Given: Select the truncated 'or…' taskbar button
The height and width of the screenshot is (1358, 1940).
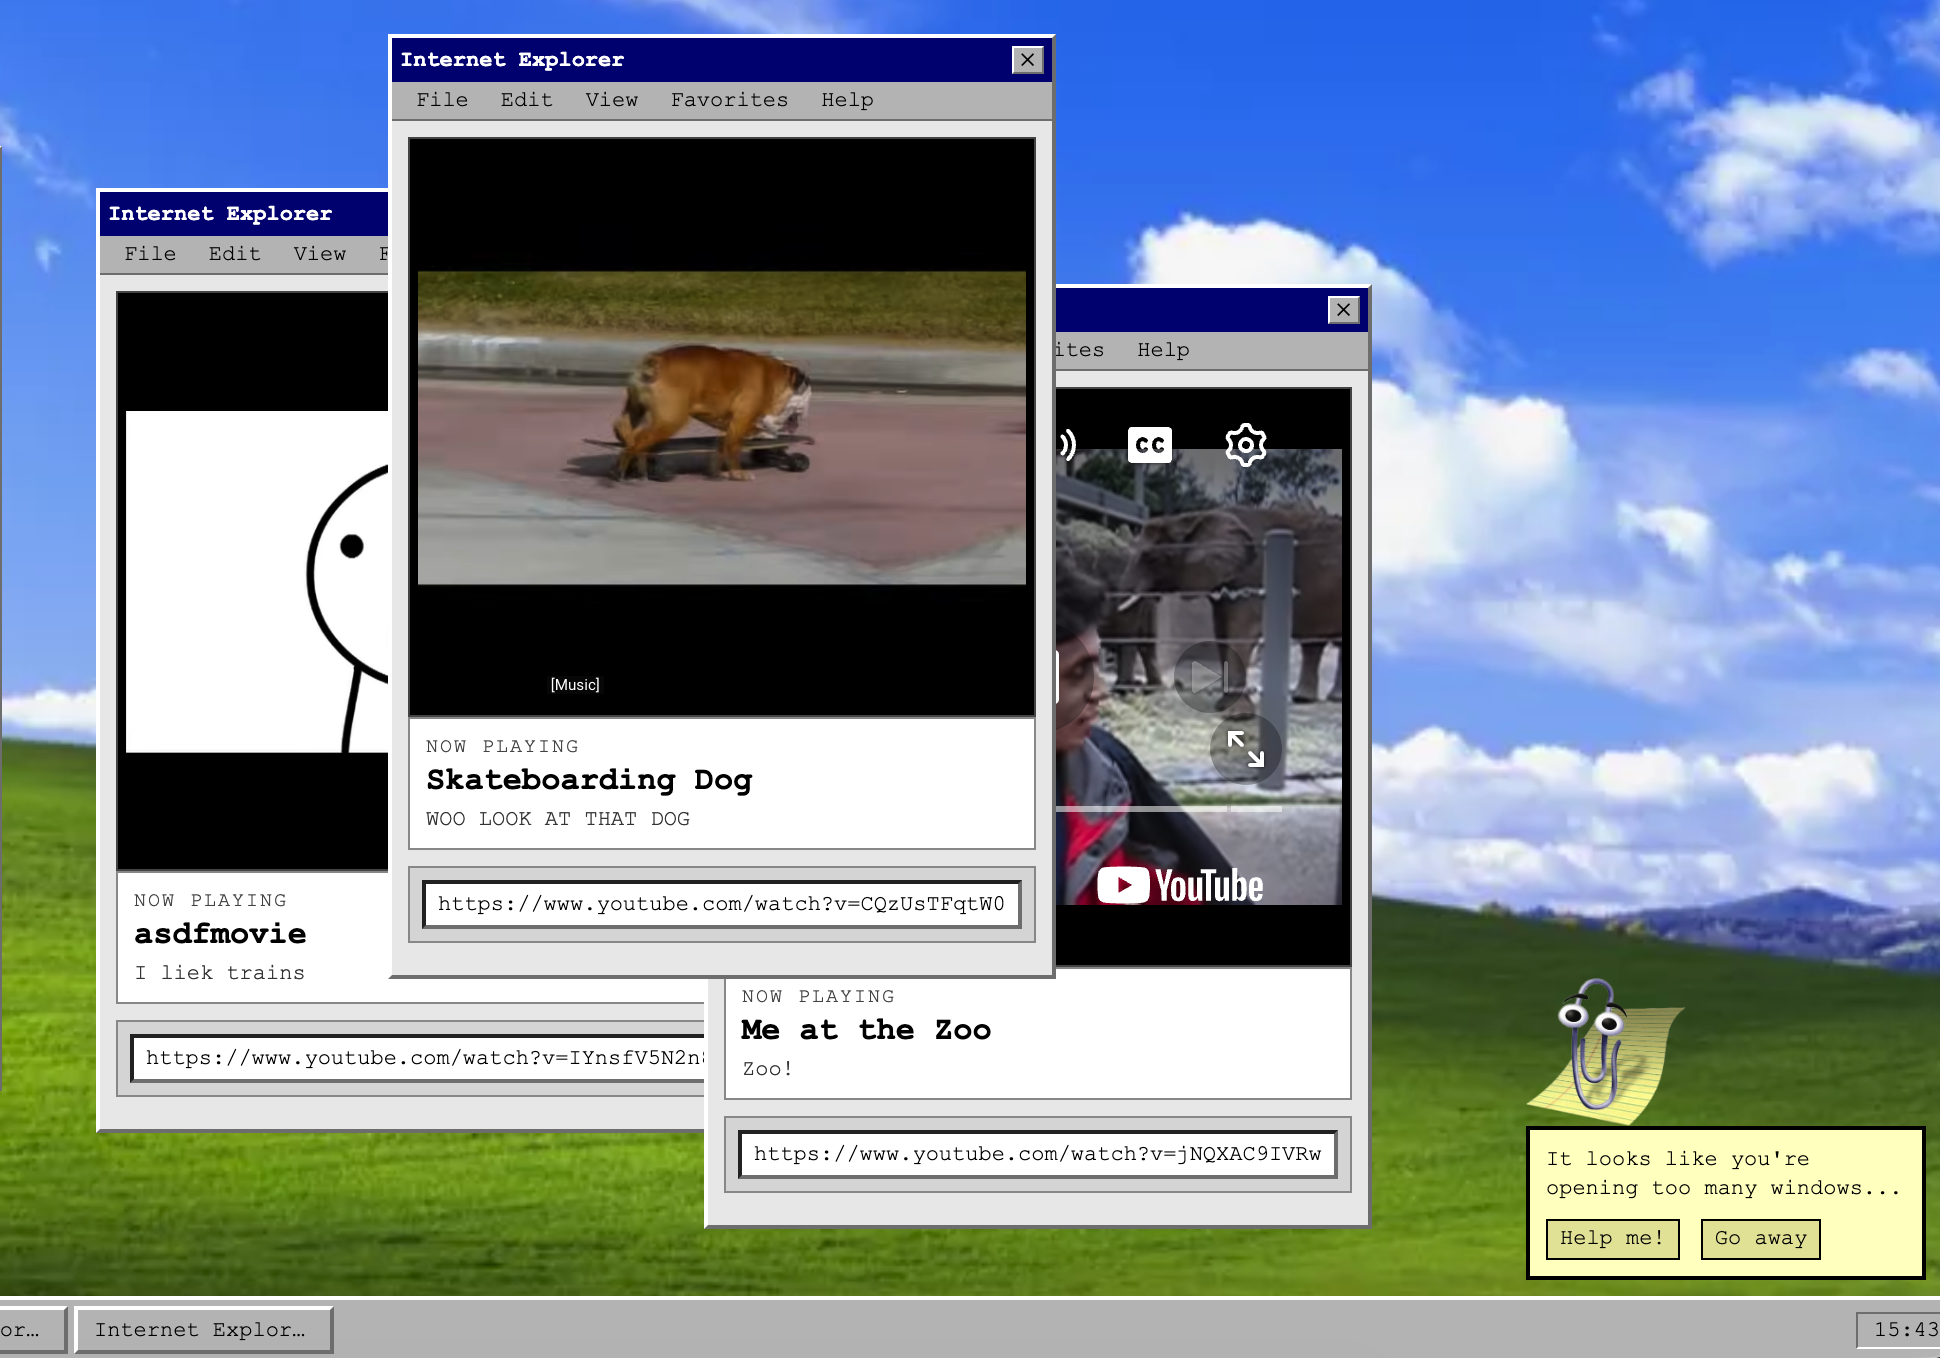Looking at the screenshot, I should pos(32,1330).
